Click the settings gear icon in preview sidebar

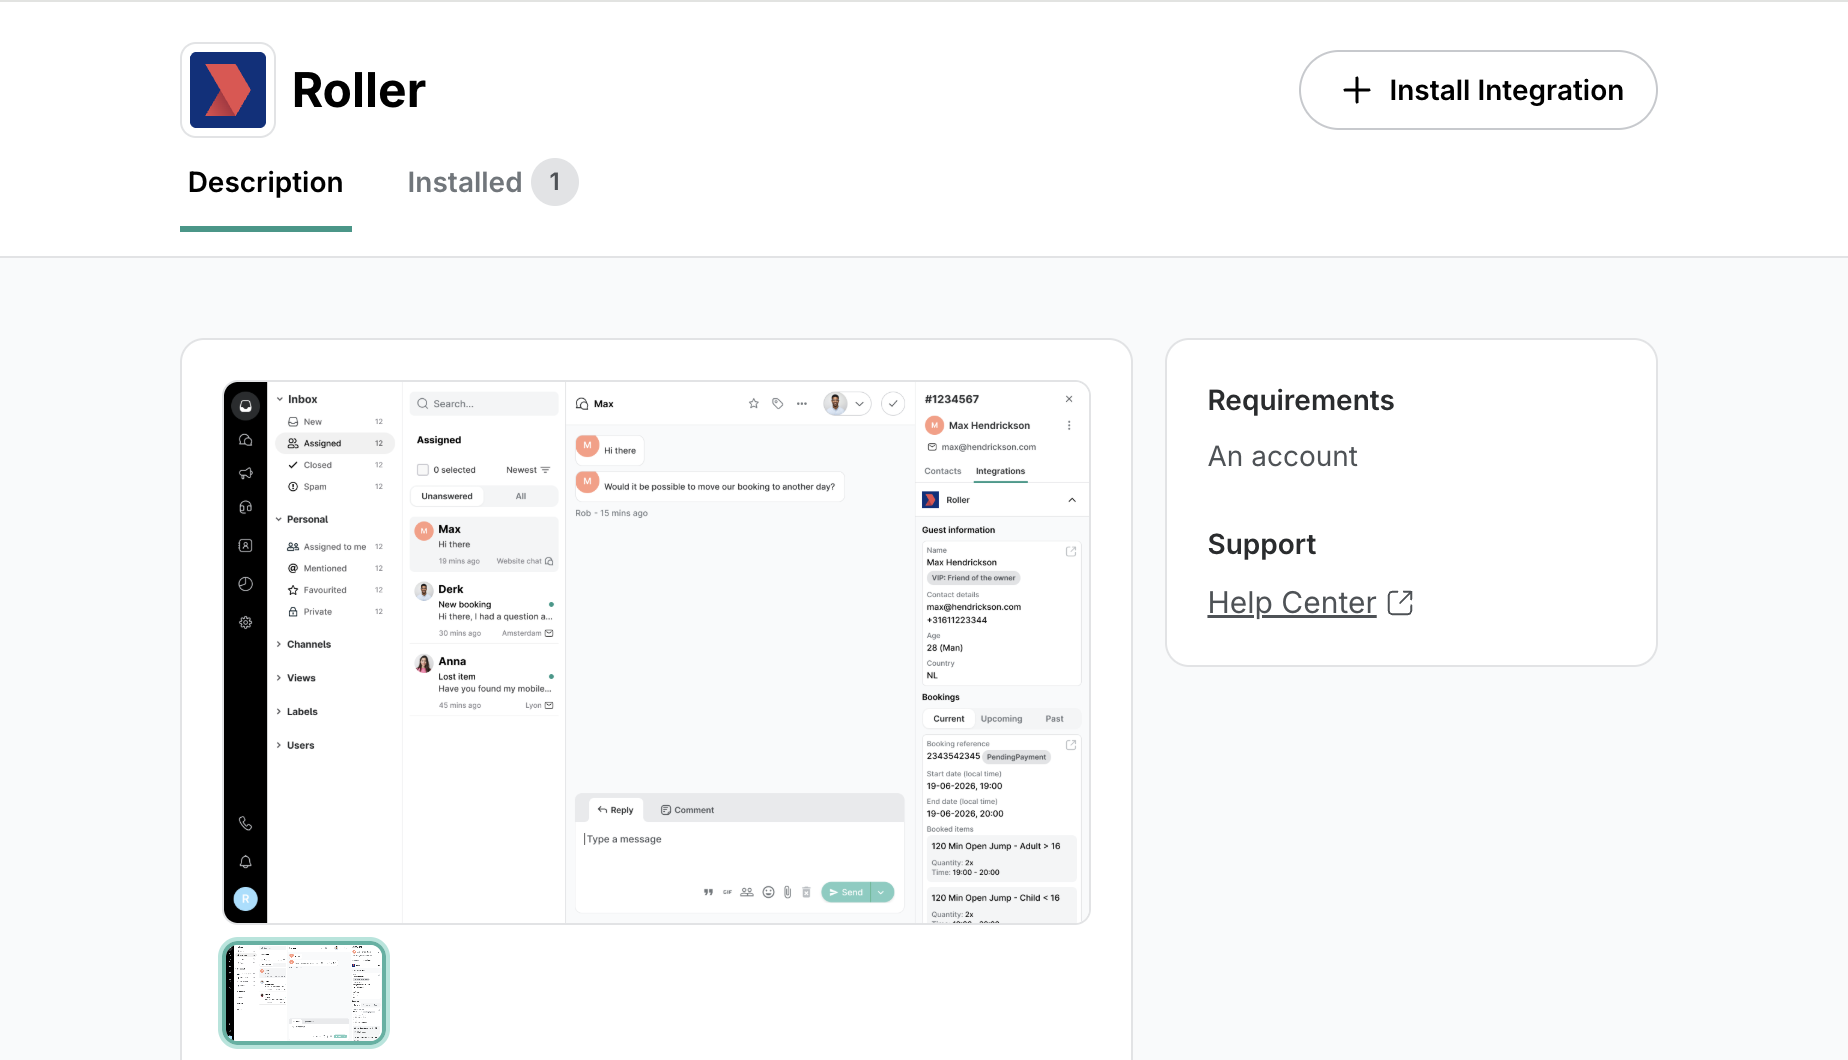[245, 622]
